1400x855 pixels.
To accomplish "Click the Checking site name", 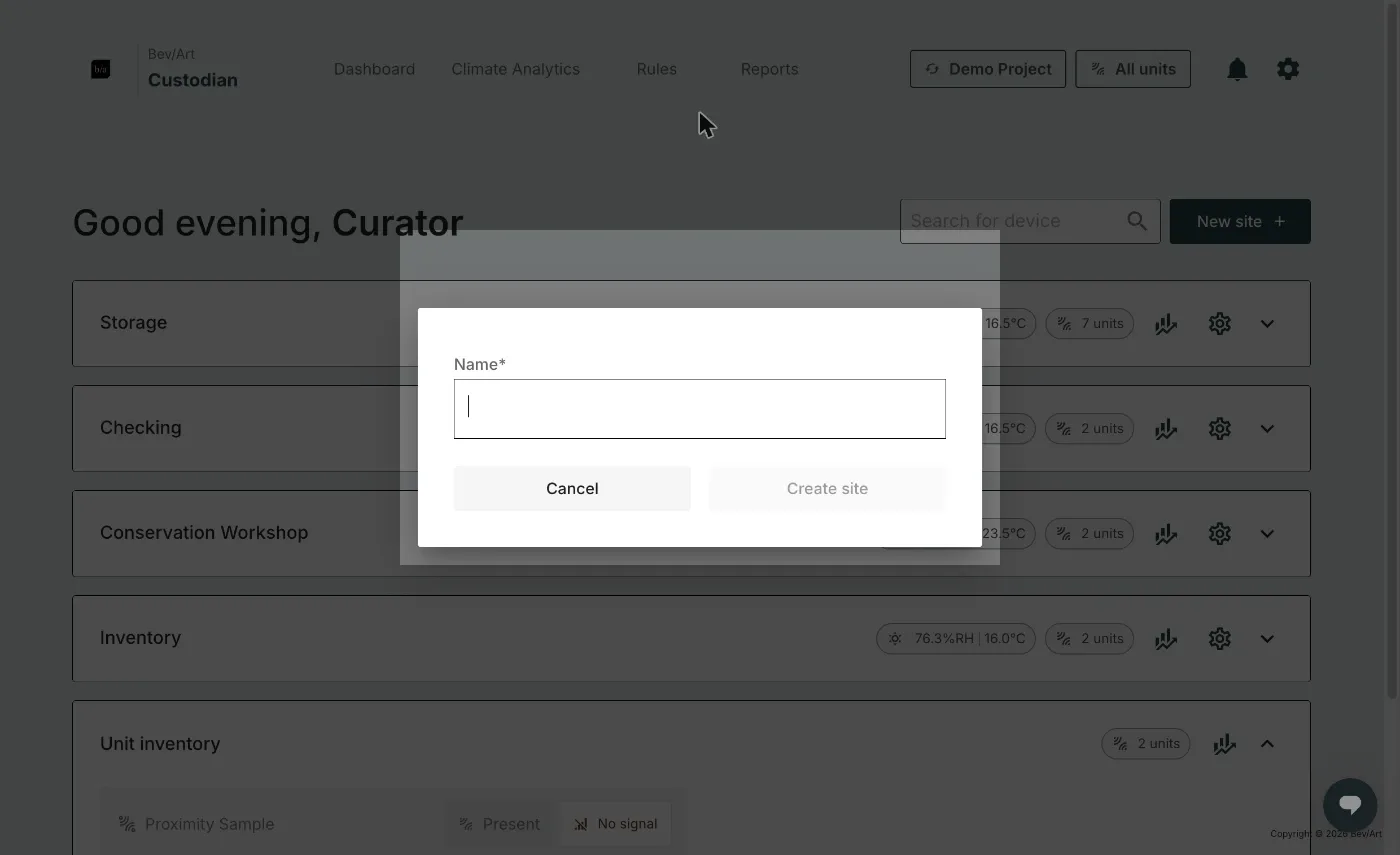I will tap(141, 428).
